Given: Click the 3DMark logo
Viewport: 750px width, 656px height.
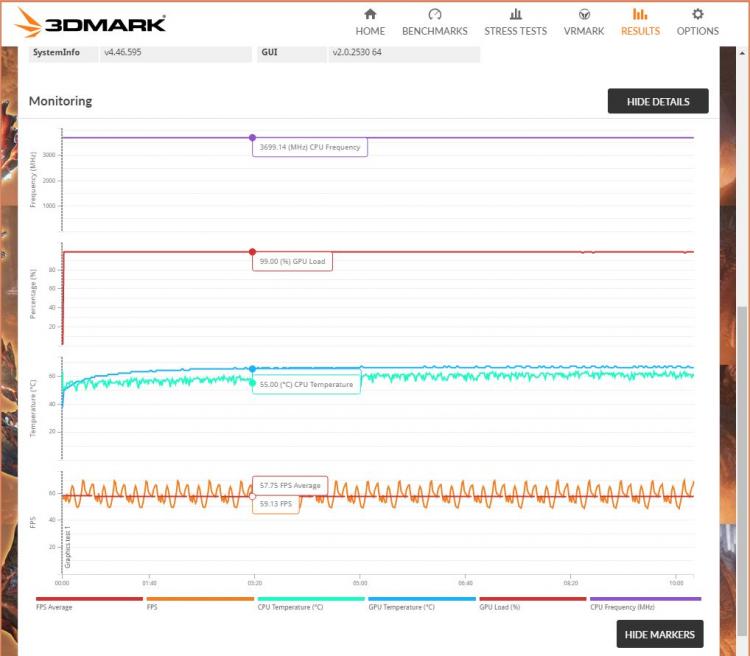Looking at the screenshot, I should (91, 23).
